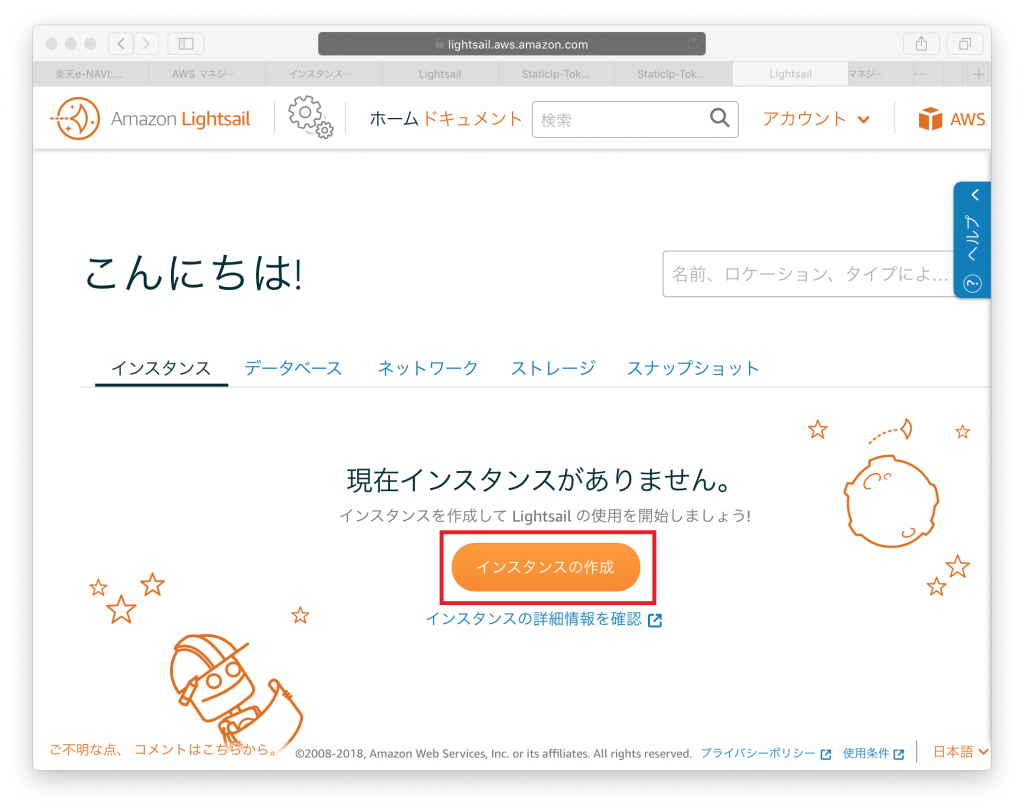The width and height of the screenshot is (1024, 811).
Task: Click ホーム navigation link
Action: [x=394, y=119]
